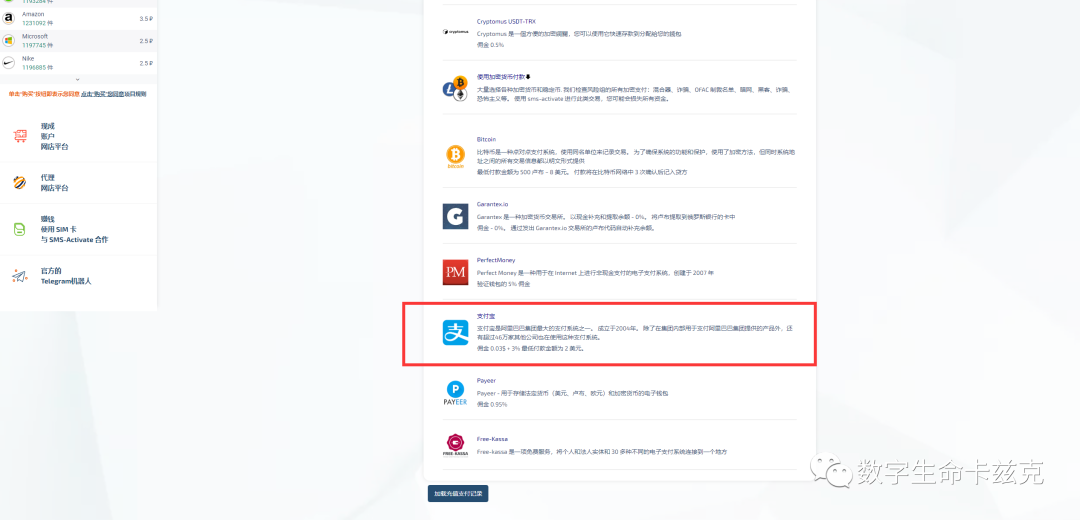Click the Bitcoin minimum payment text
This screenshot has height=520, width=1080.
582,172
